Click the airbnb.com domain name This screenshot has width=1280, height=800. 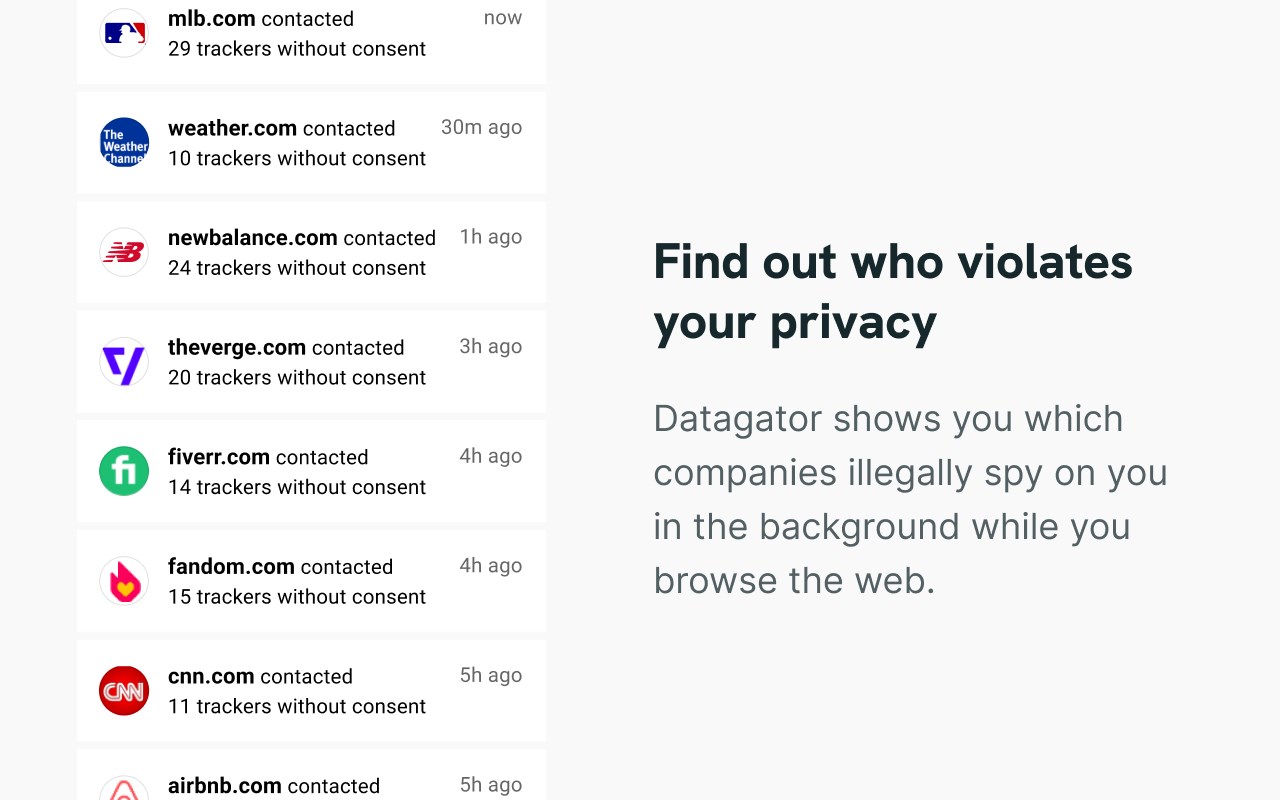pyautogui.click(x=224, y=786)
